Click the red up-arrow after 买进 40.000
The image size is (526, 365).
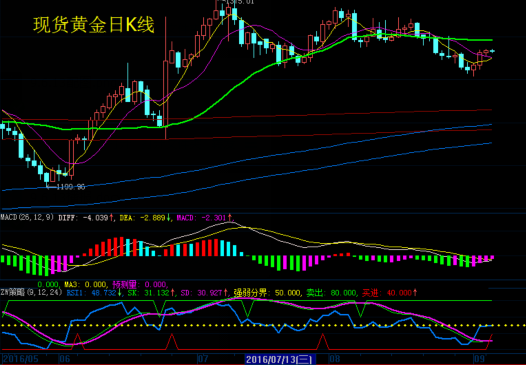click(x=415, y=293)
